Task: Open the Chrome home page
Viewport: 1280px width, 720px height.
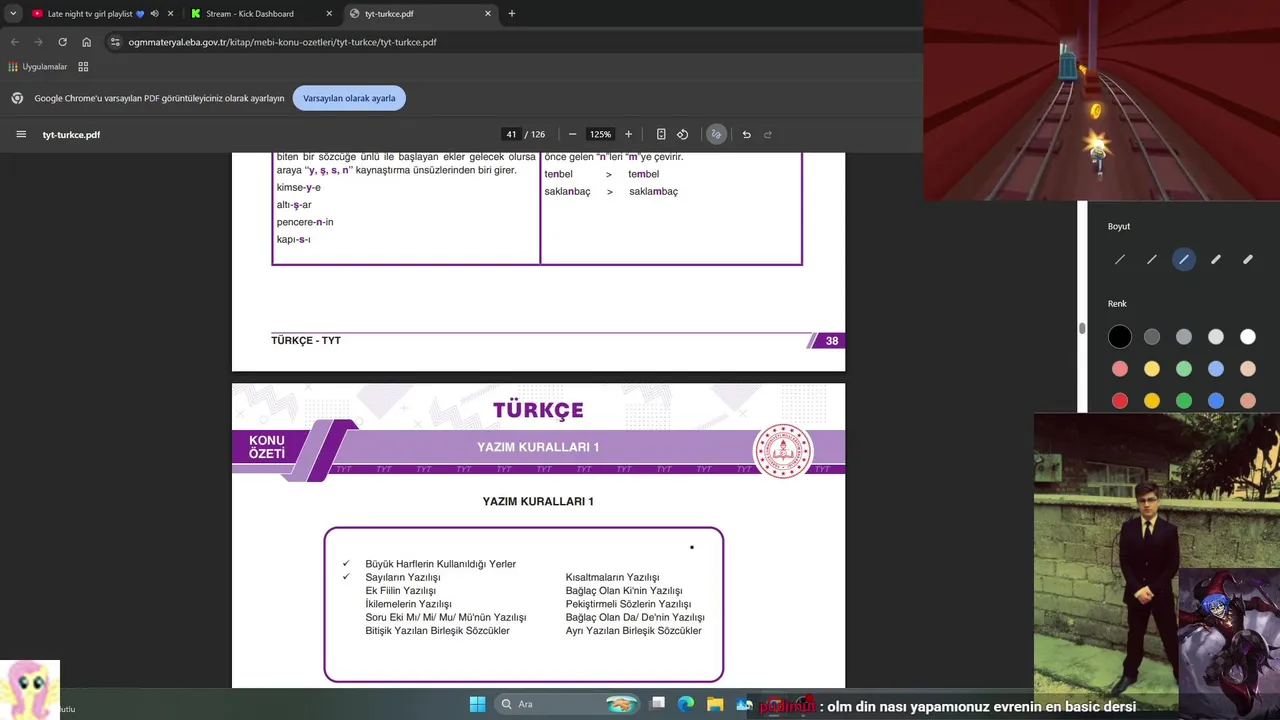Action: (86, 42)
